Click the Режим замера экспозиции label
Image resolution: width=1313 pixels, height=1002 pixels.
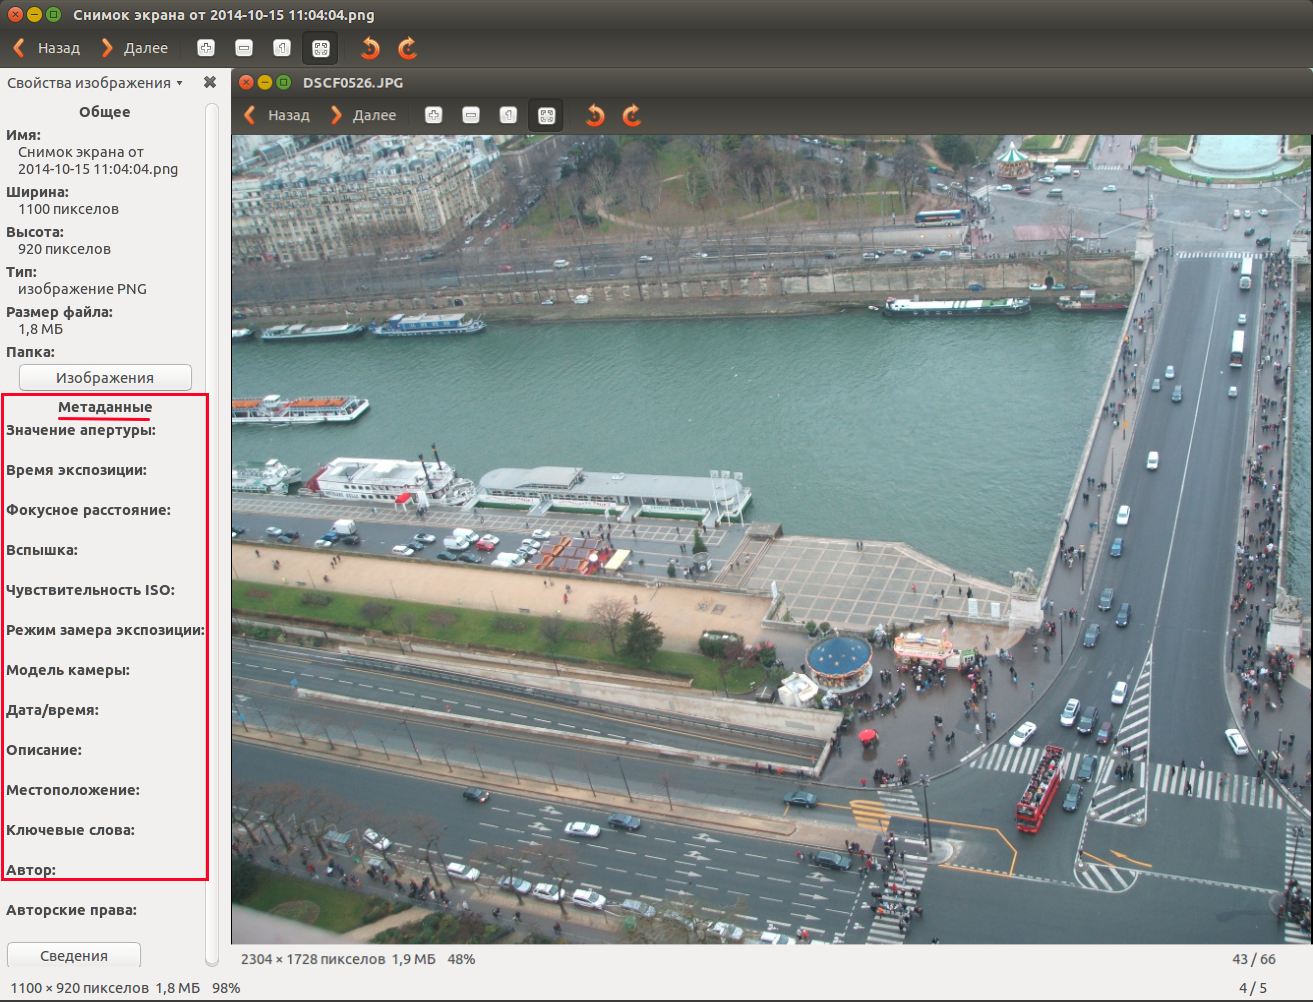(x=105, y=630)
